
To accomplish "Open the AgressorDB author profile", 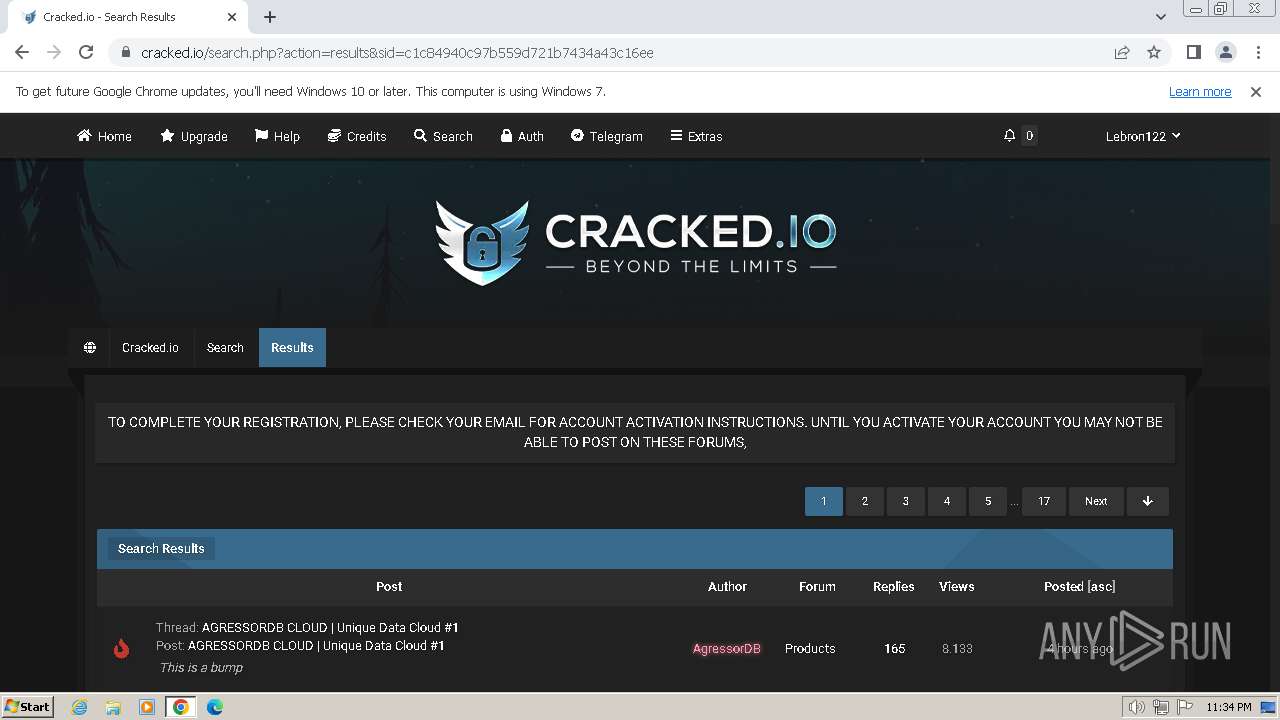I will pyautogui.click(x=727, y=648).
